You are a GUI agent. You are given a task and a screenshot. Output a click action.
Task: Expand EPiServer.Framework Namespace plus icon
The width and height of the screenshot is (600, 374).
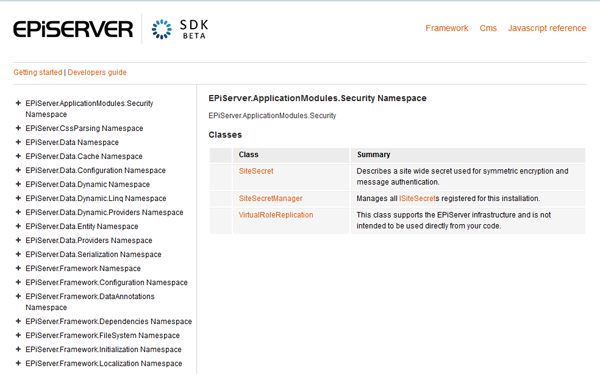[18, 268]
